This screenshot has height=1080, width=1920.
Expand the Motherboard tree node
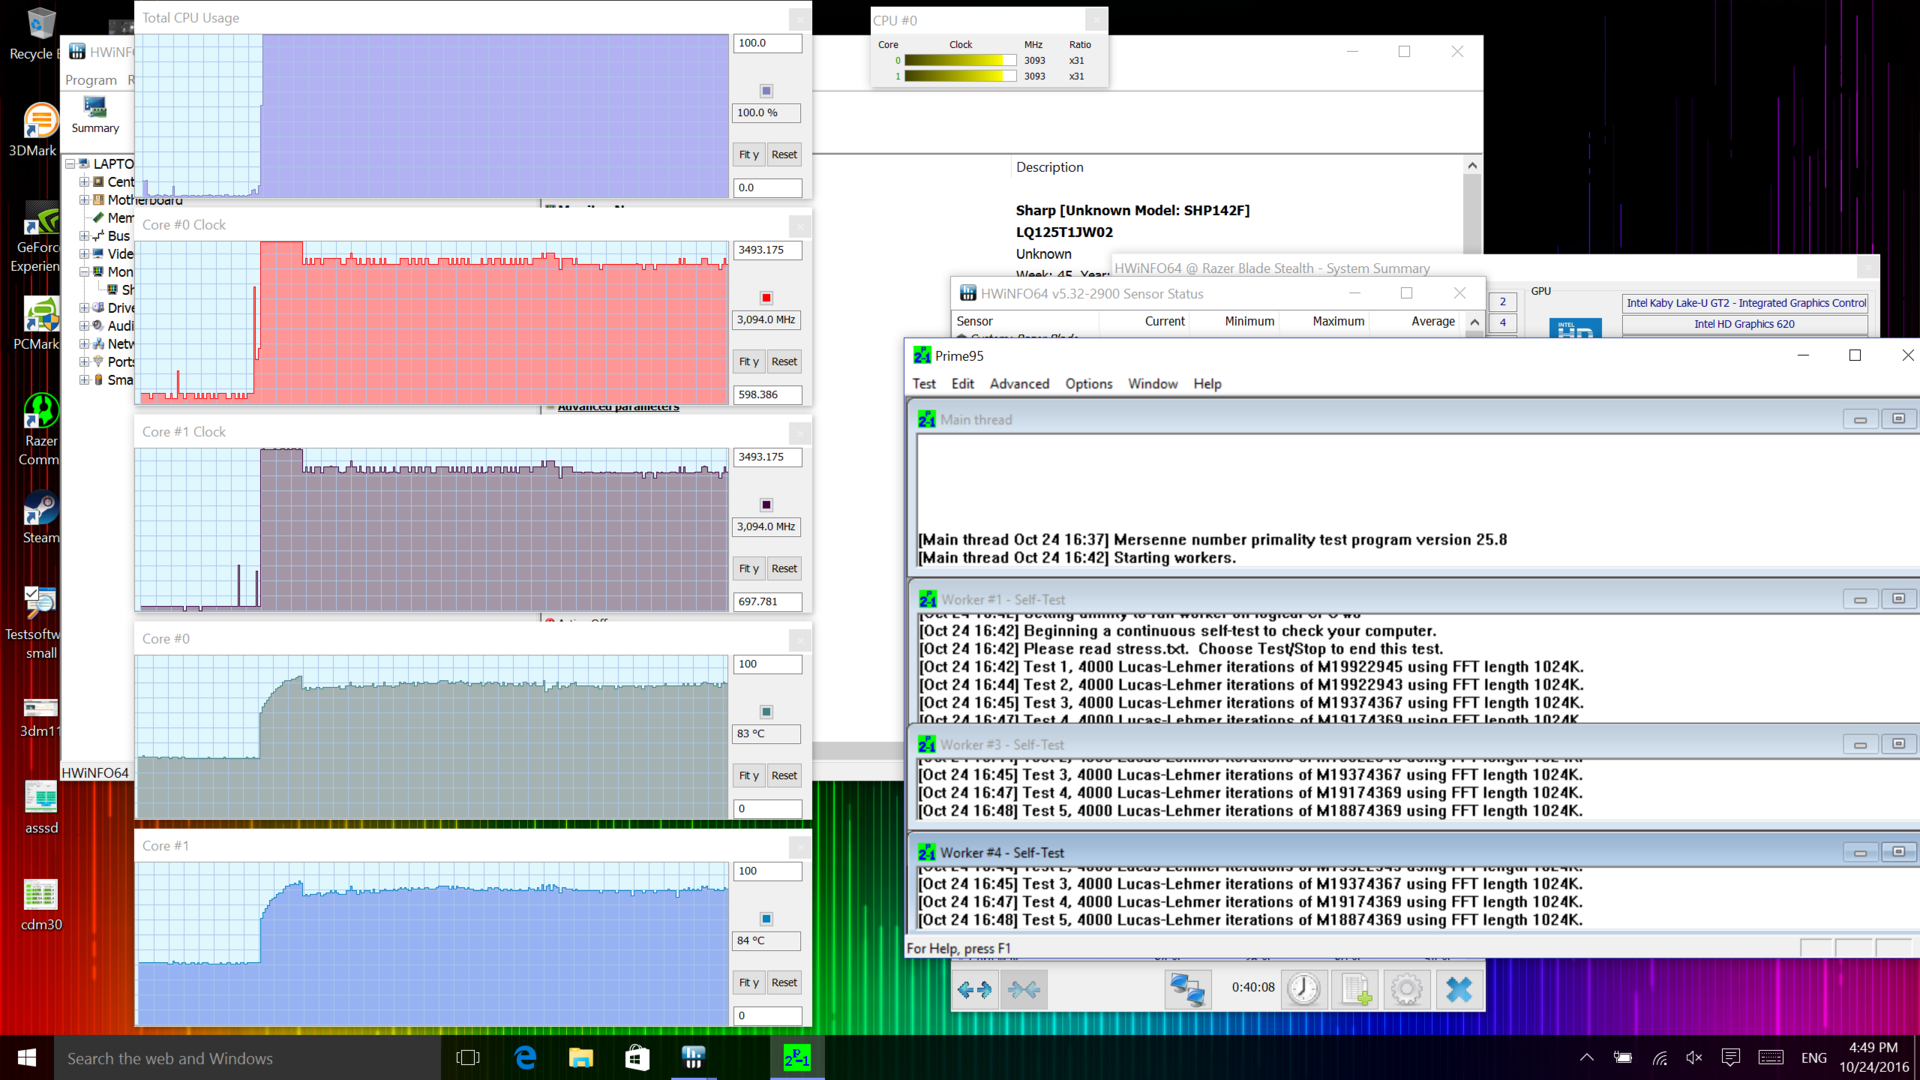(x=85, y=200)
